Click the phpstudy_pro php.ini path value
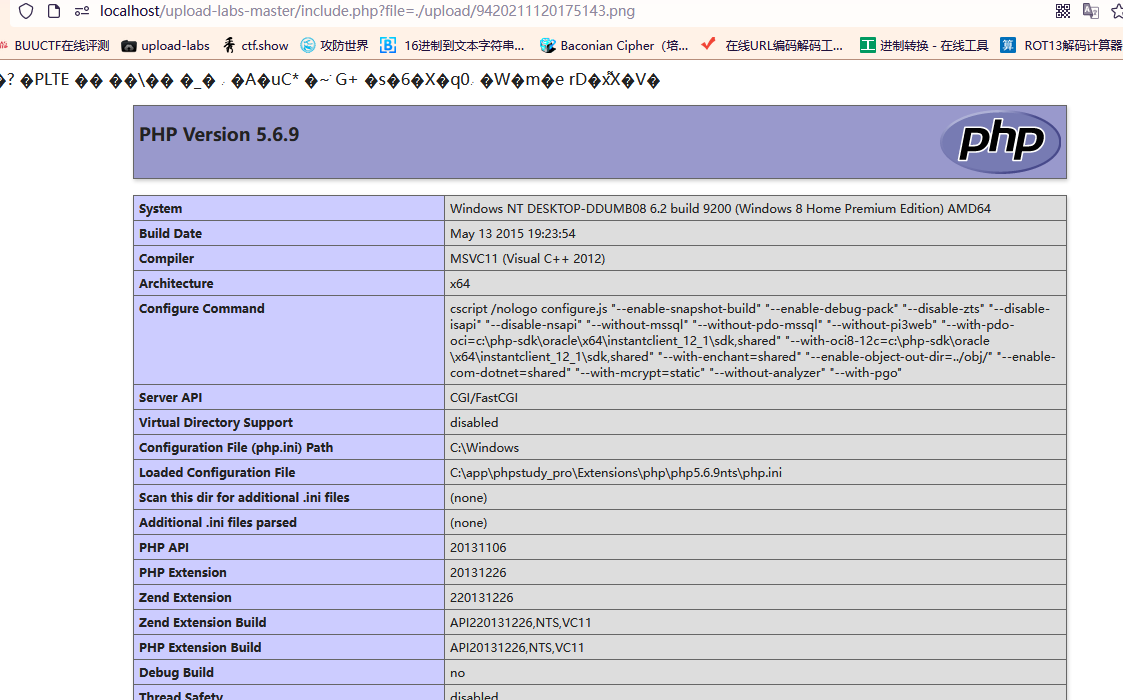Screen dimensions: 1123x700 coord(616,473)
